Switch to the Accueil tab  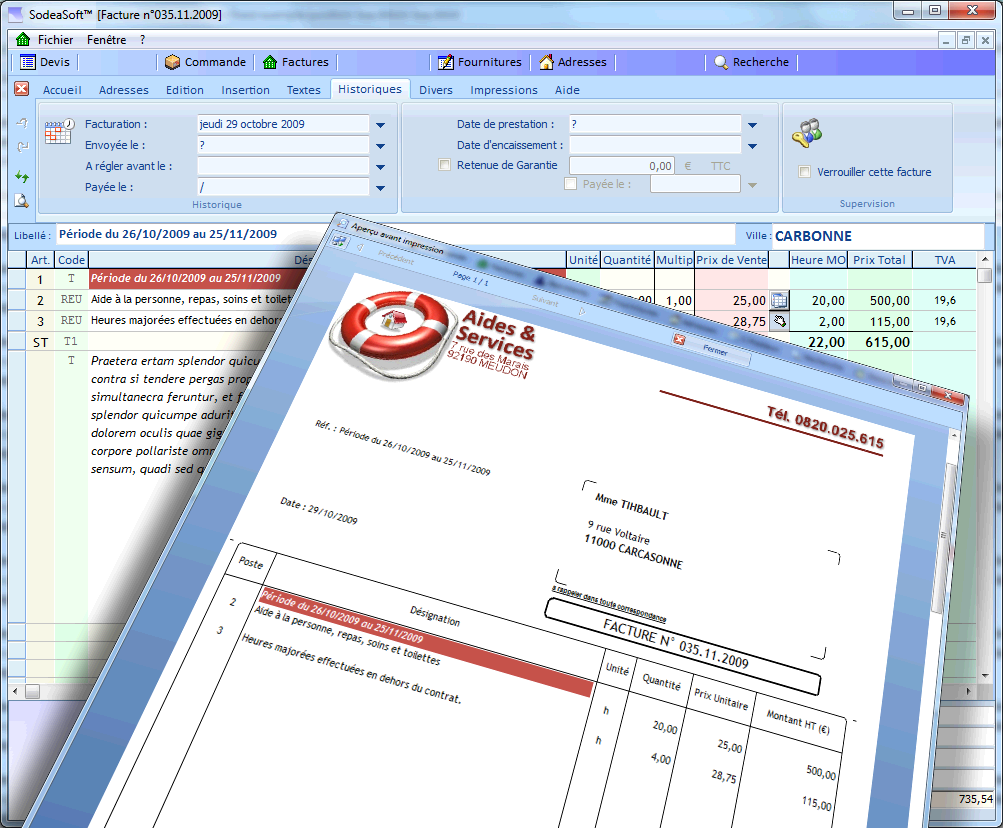[x=62, y=90]
